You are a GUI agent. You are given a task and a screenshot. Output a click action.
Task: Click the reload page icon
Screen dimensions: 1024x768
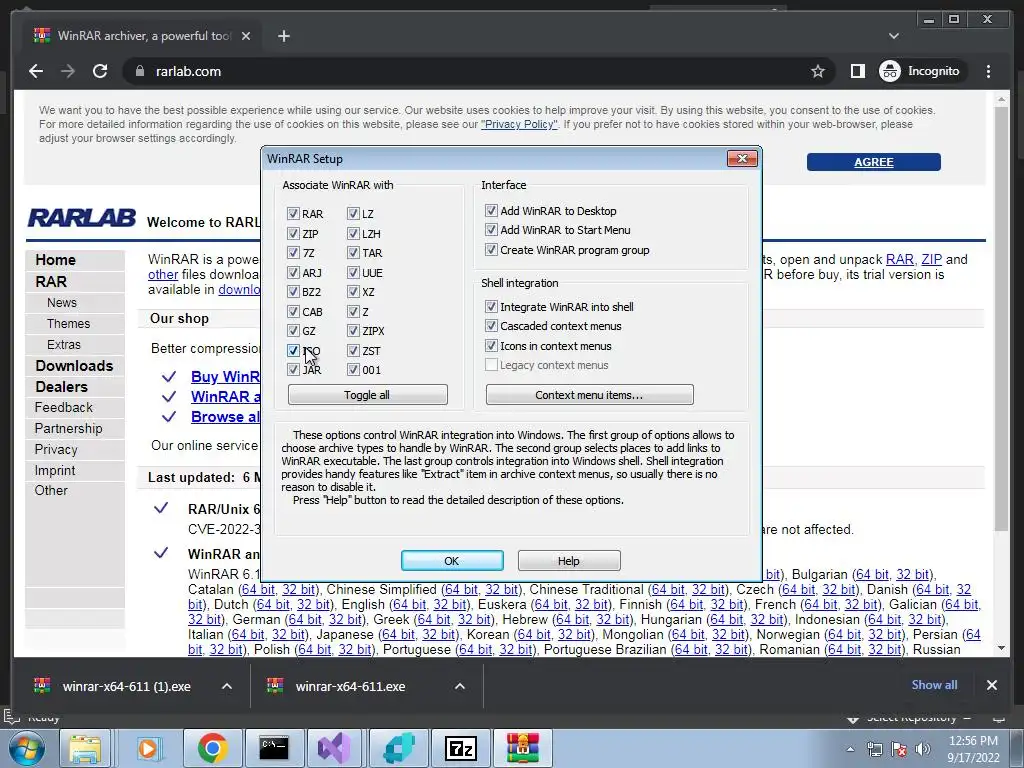click(x=100, y=71)
